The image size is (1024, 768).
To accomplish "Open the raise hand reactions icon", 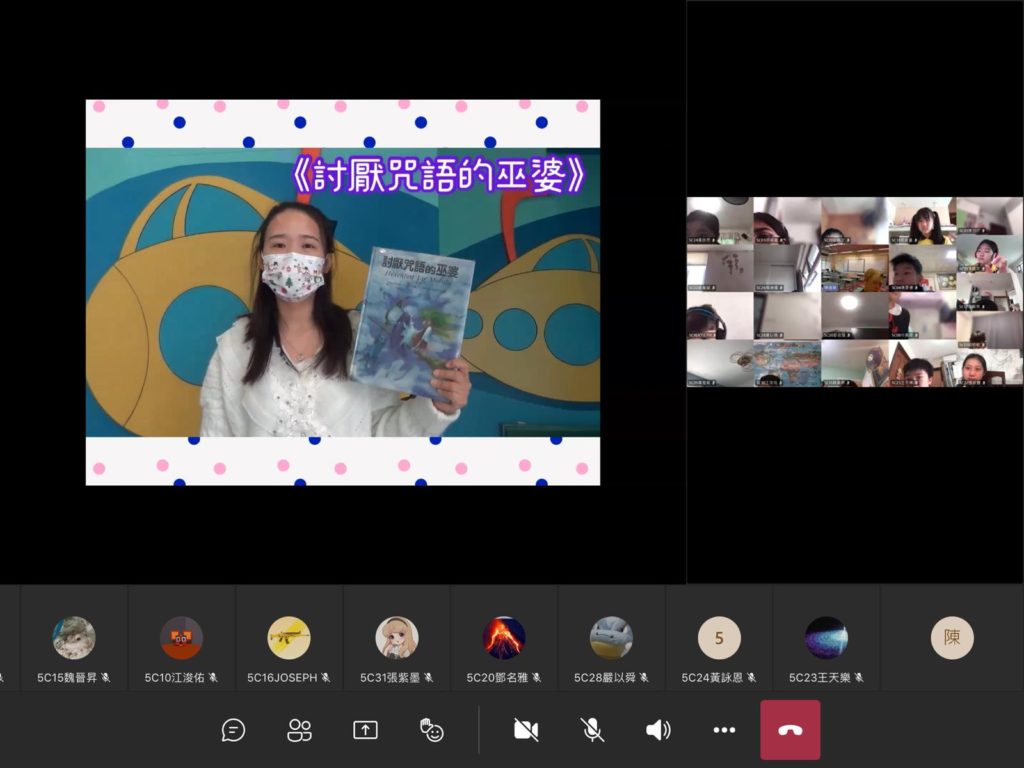I will tap(432, 730).
